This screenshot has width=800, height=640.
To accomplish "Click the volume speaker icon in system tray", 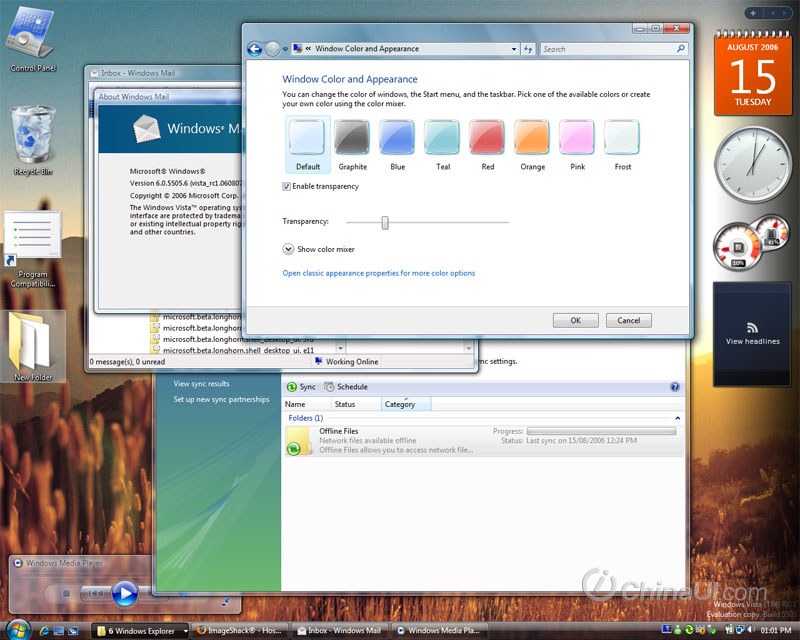I will coord(752,630).
